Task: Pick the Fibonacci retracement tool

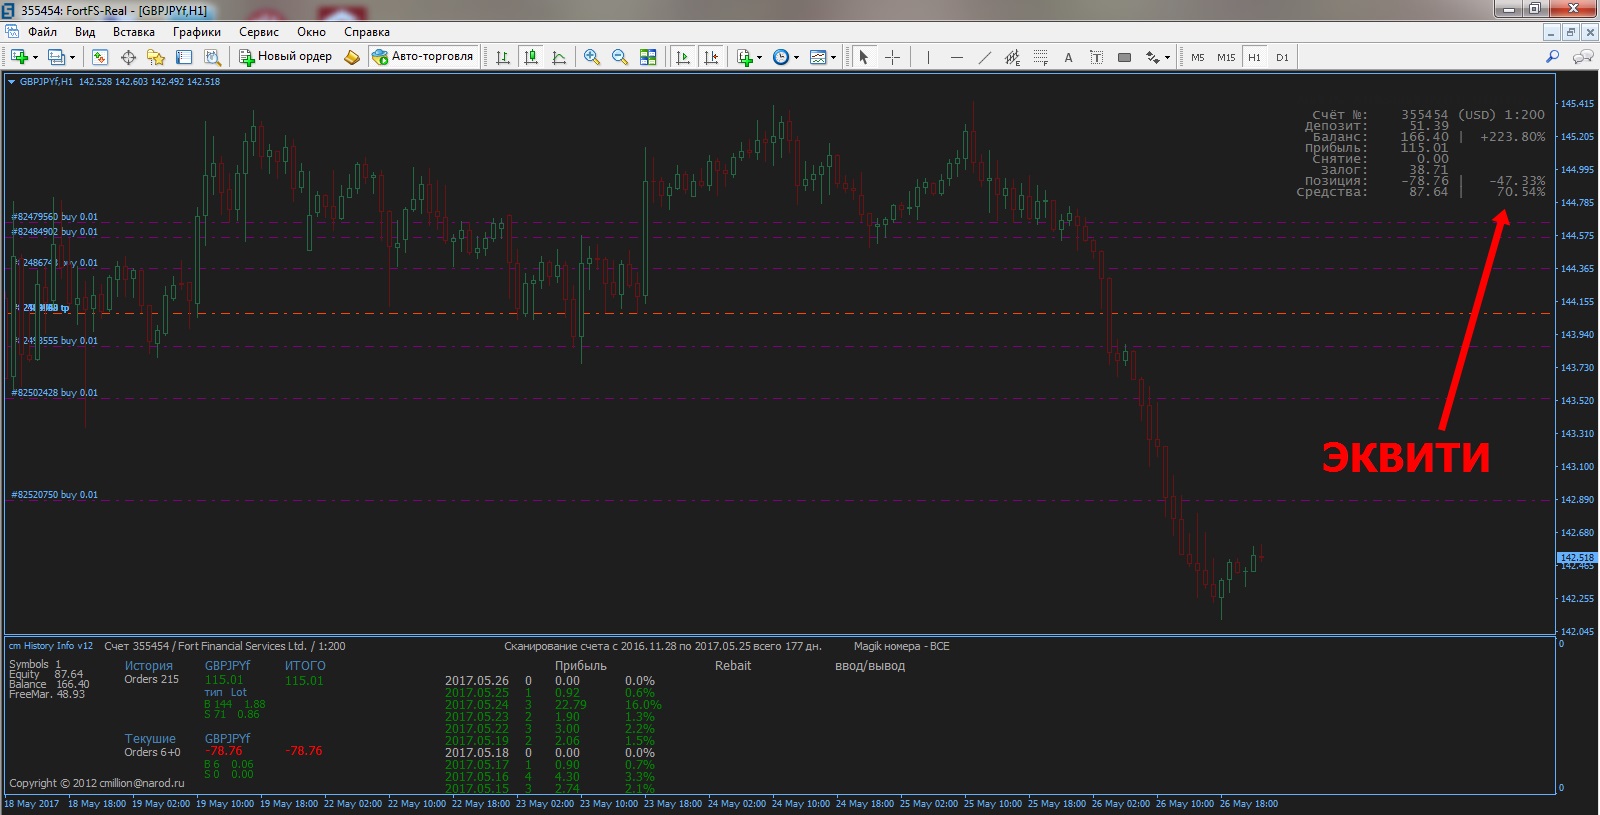Action: (x=1040, y=57)
